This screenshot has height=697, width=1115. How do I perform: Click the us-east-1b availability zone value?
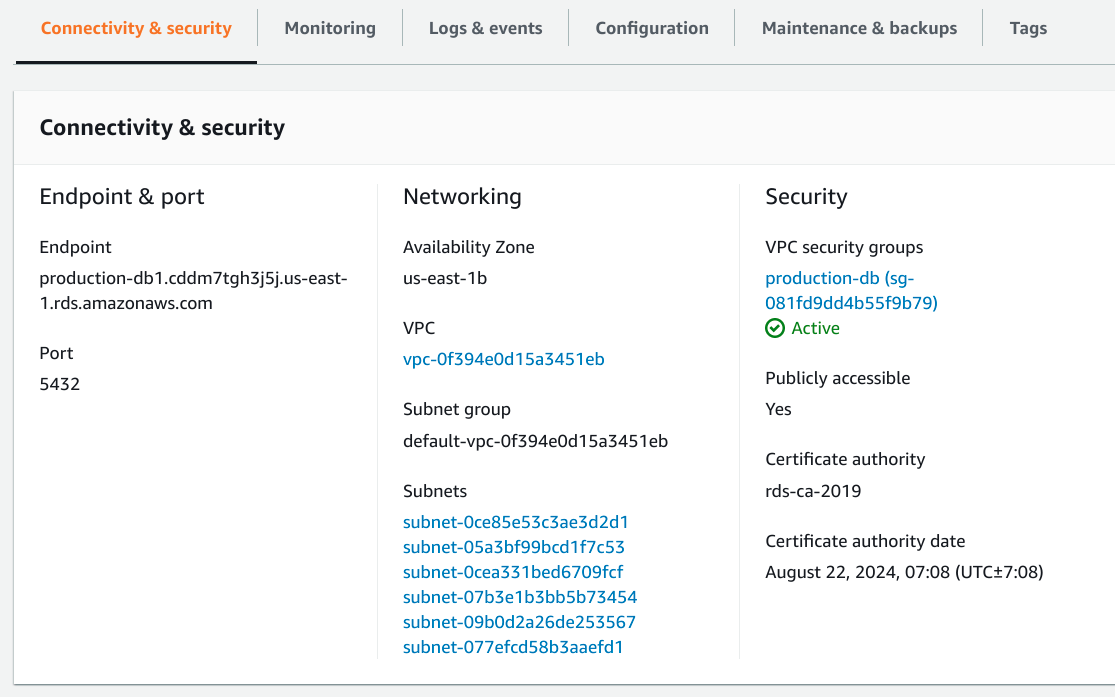pos(445,278)
